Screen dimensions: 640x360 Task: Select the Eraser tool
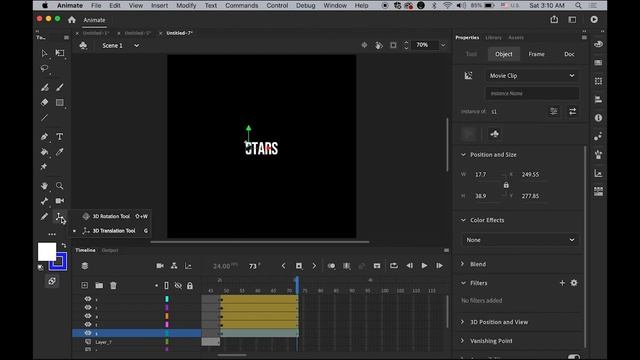coord(44,102)
